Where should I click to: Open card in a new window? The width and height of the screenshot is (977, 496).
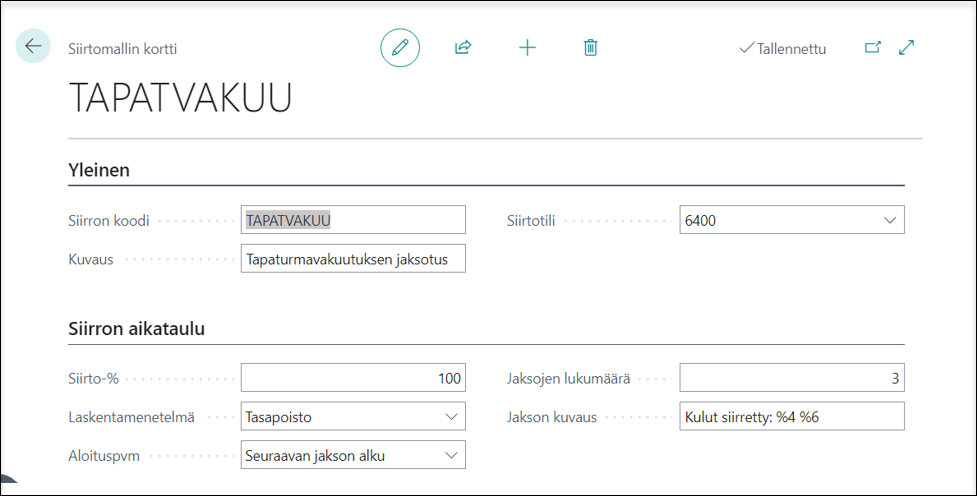(x=873, y=47)
